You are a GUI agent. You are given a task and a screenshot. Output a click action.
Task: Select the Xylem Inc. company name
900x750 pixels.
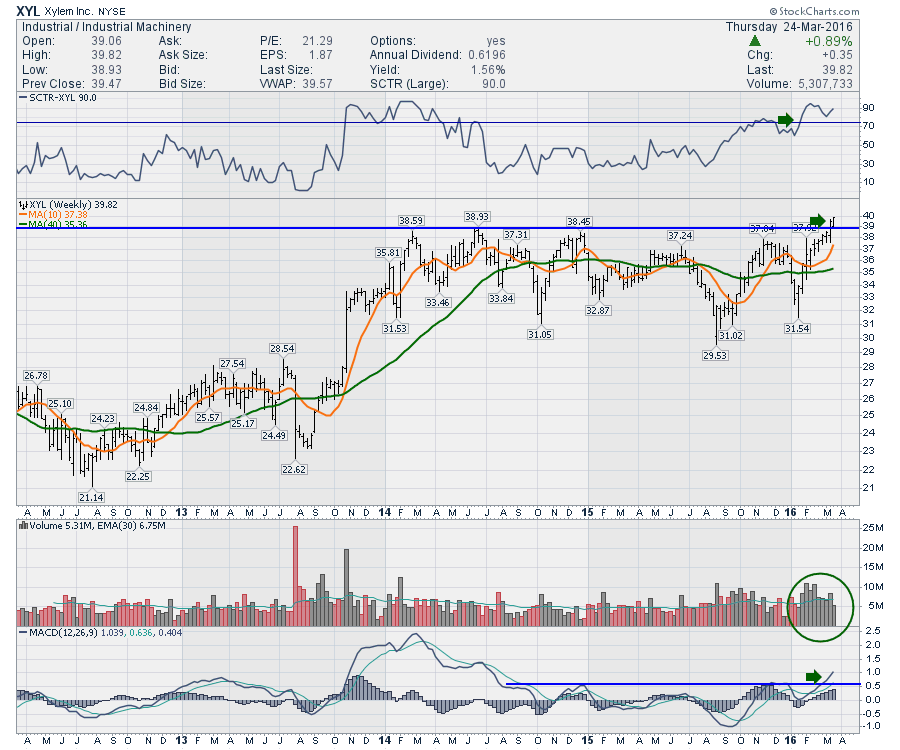(68, 11)
